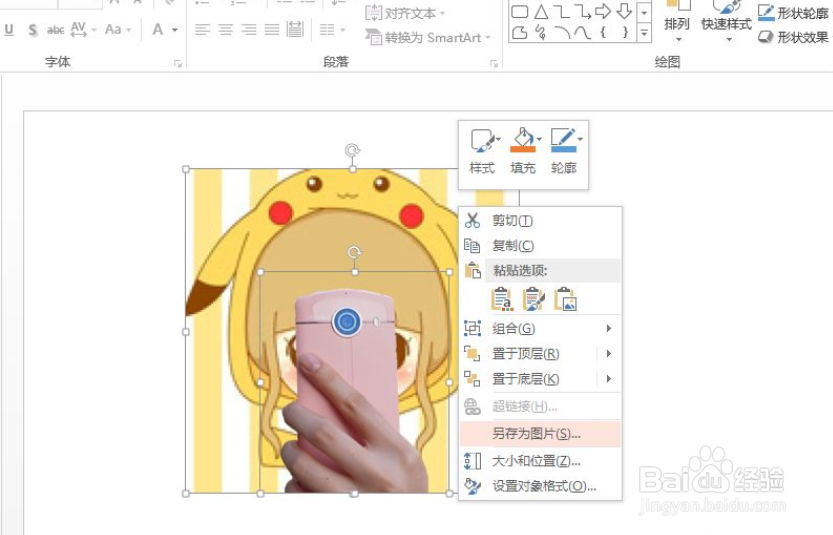The width and height of the screenshot is (833, 535).
Task: Click rotation handle of Pikachu picture
Action: pos(352,150)
